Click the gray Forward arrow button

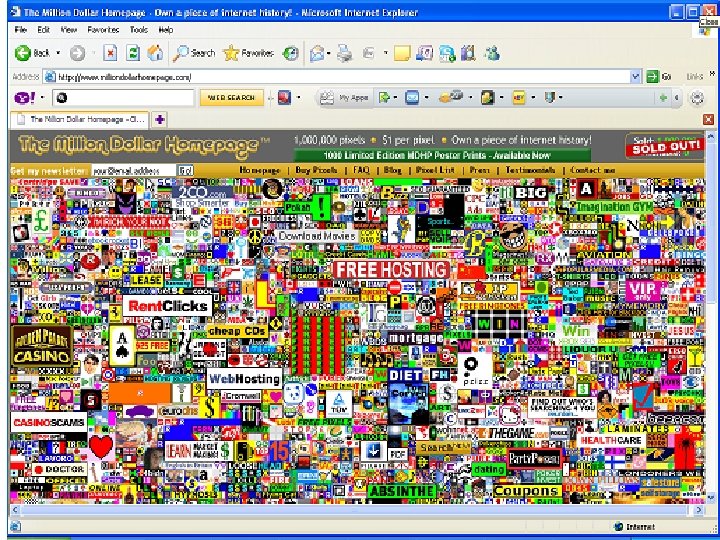77,53
